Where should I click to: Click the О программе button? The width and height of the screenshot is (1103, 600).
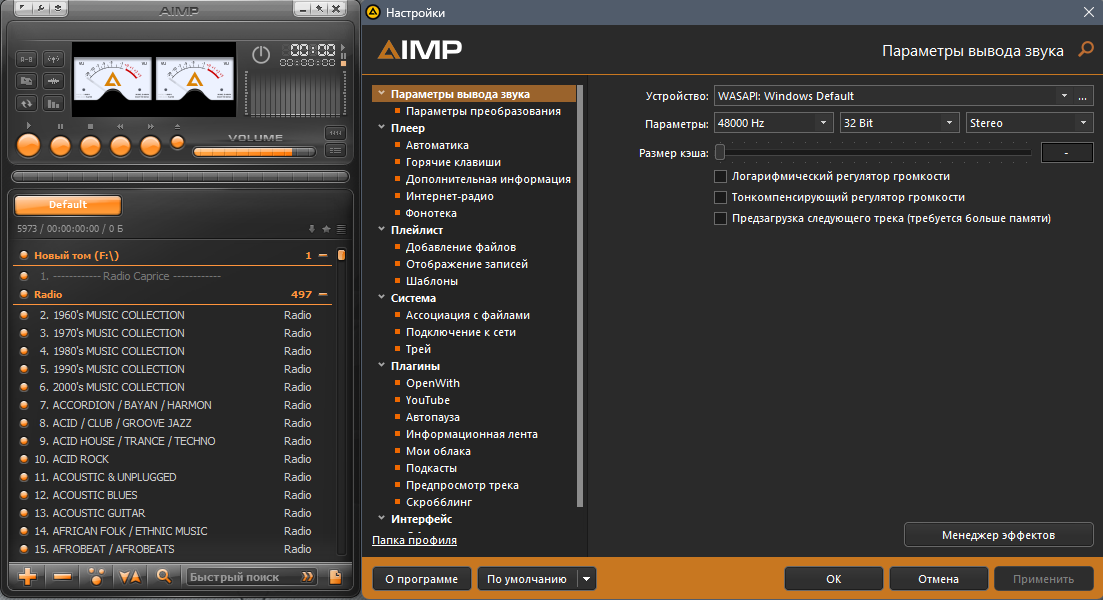421,579
